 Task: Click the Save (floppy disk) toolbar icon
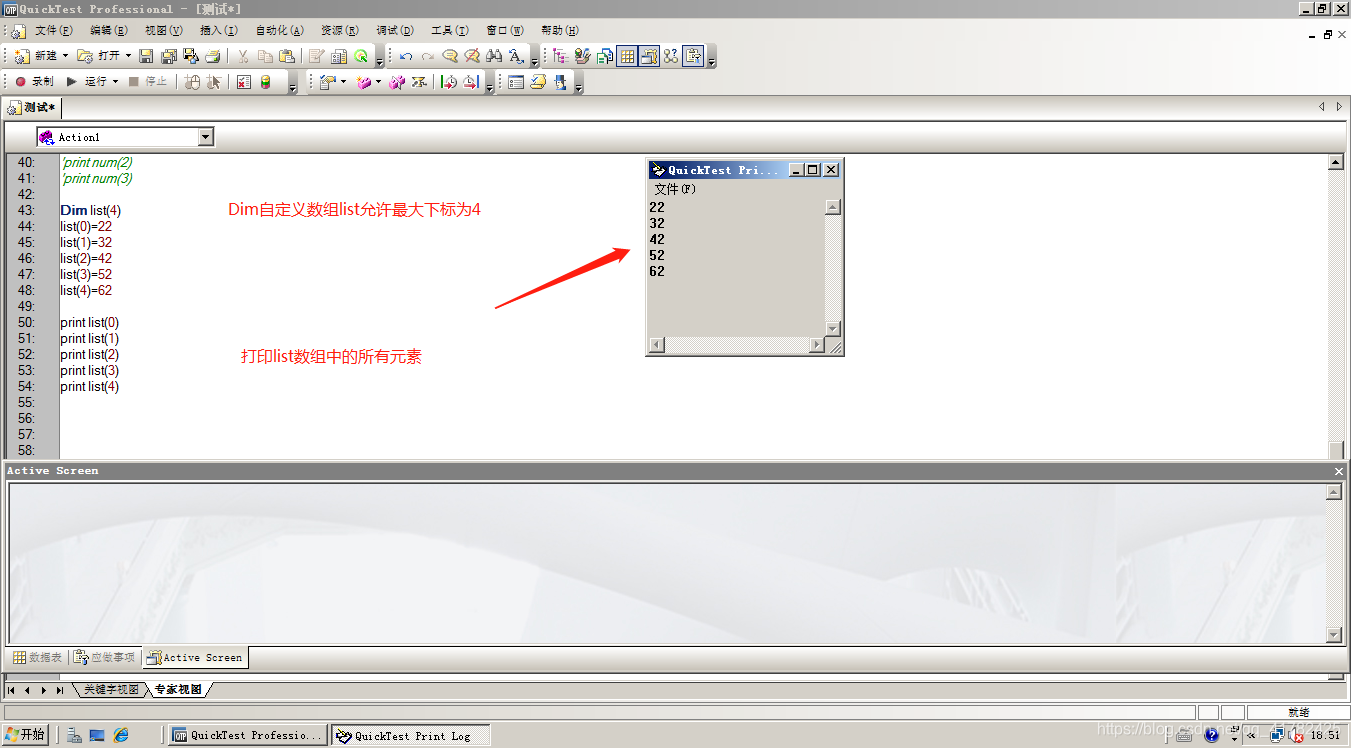[146, 56]
